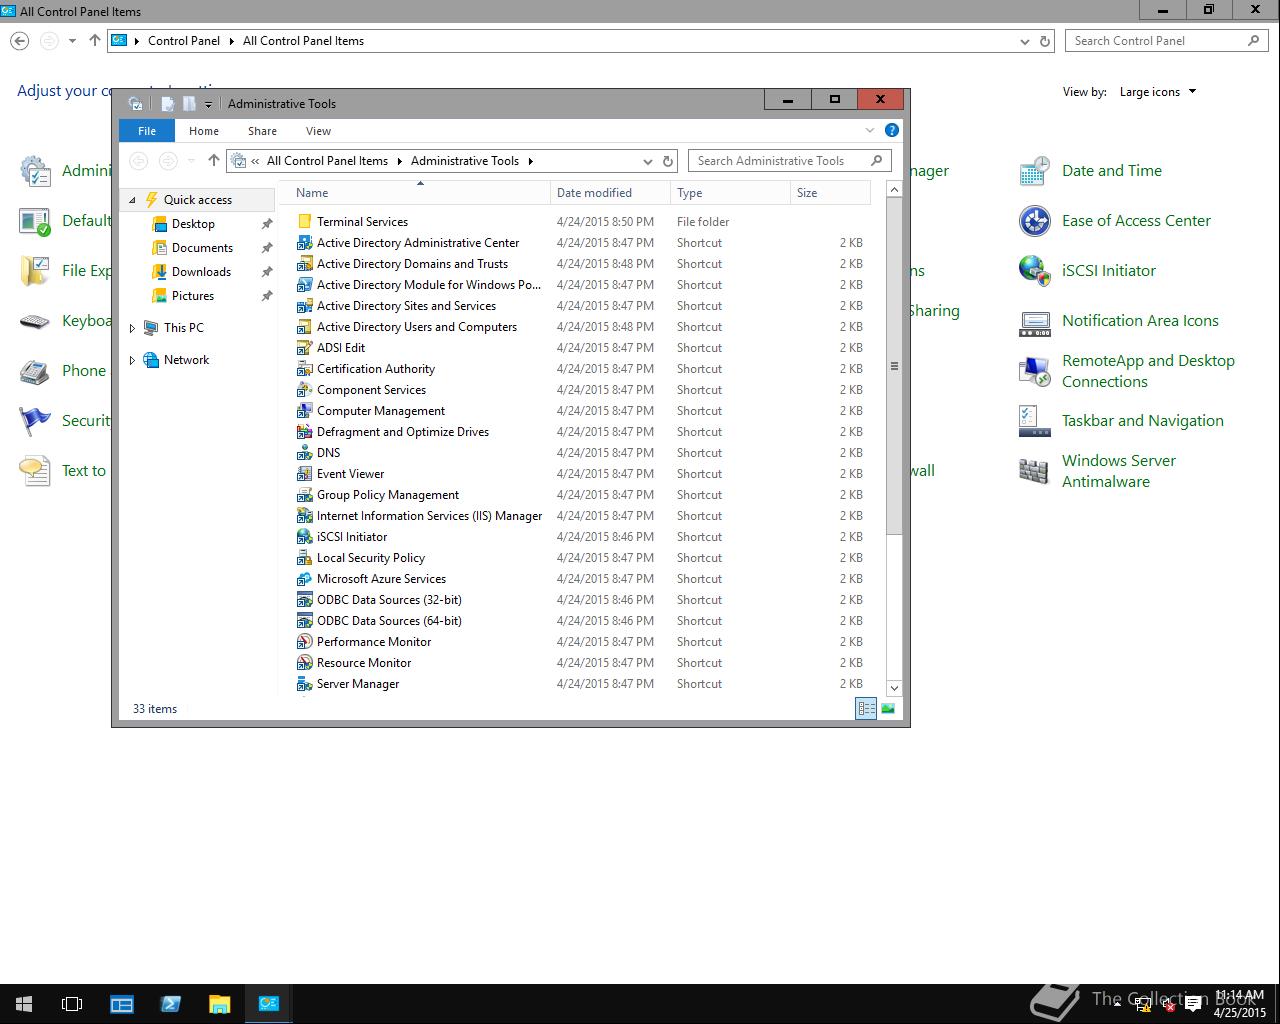The image size is (1280, 1024).
Task: Select the ADSI Edit shortcut icon
Action: [305, 347]
